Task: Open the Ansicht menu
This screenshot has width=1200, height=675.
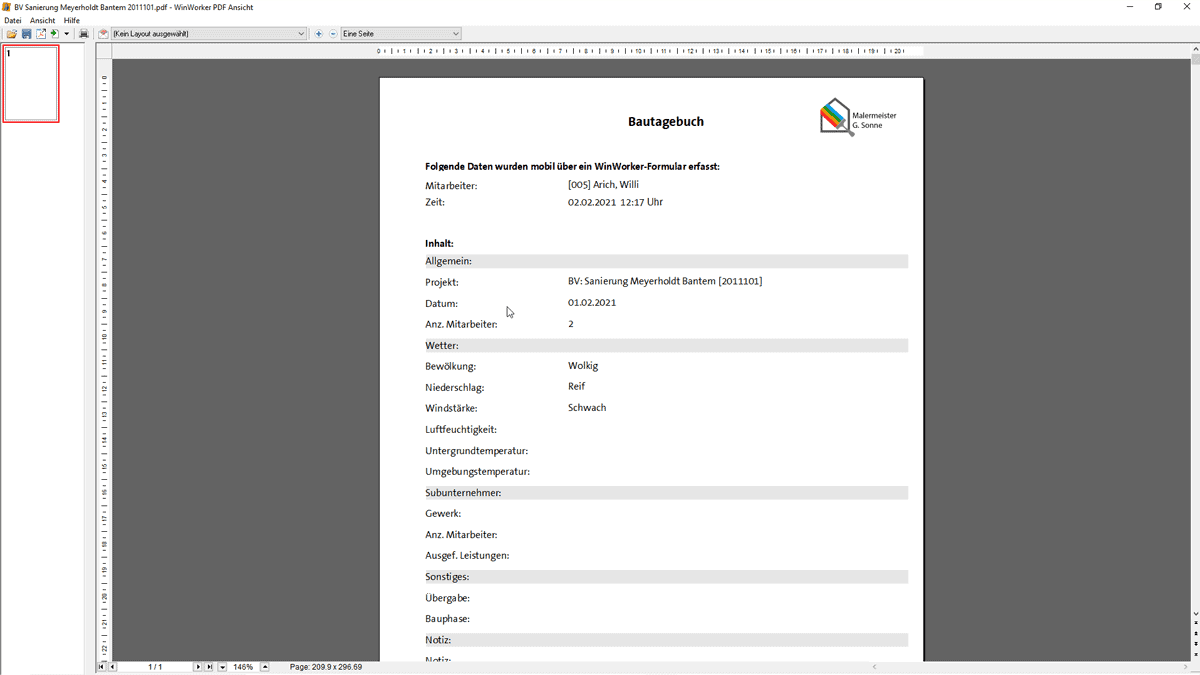Action: click(x=43, y=20)
